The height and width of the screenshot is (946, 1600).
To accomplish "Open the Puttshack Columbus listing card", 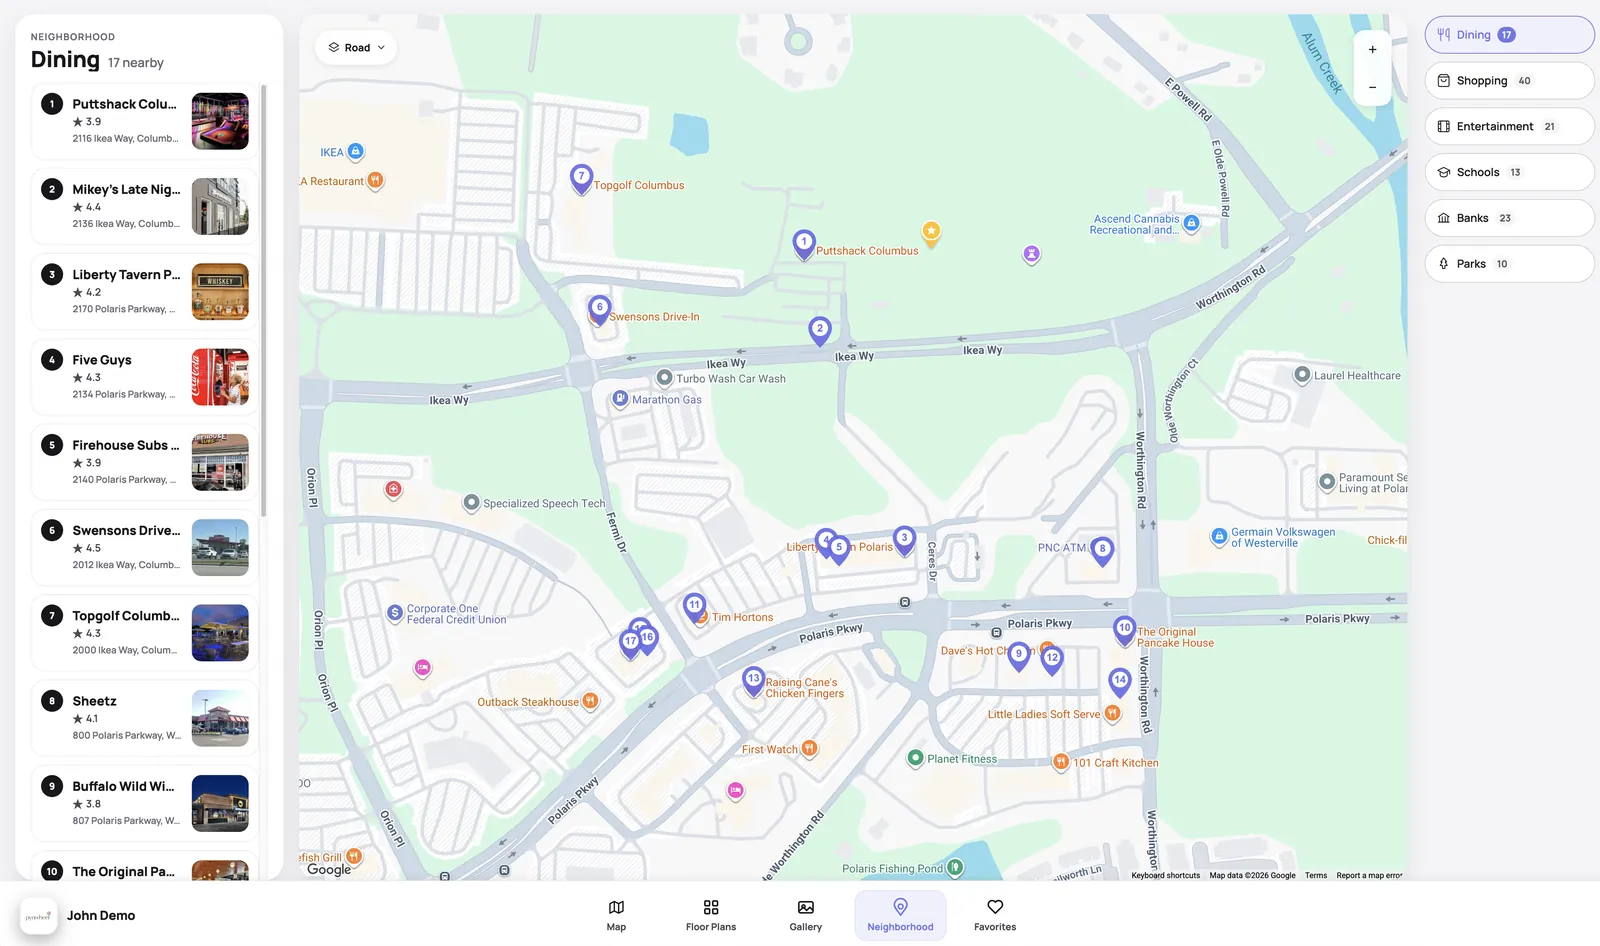I will click(x=145, y=121).
